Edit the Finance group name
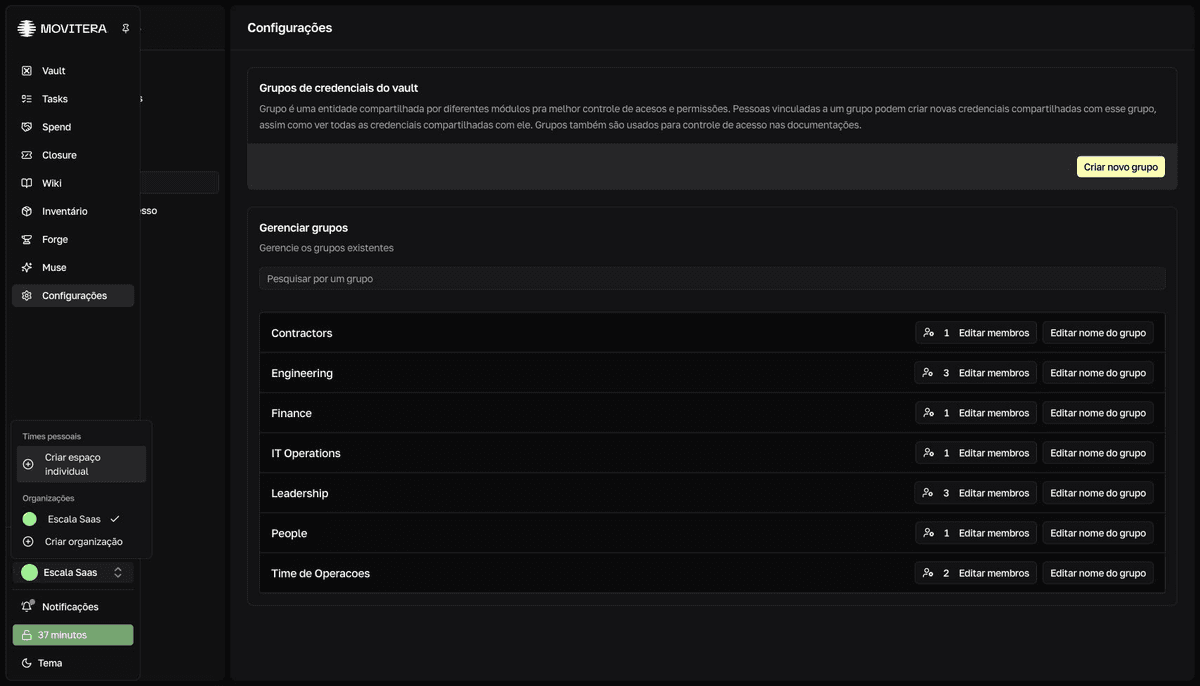 click(x=1098, y=413)
